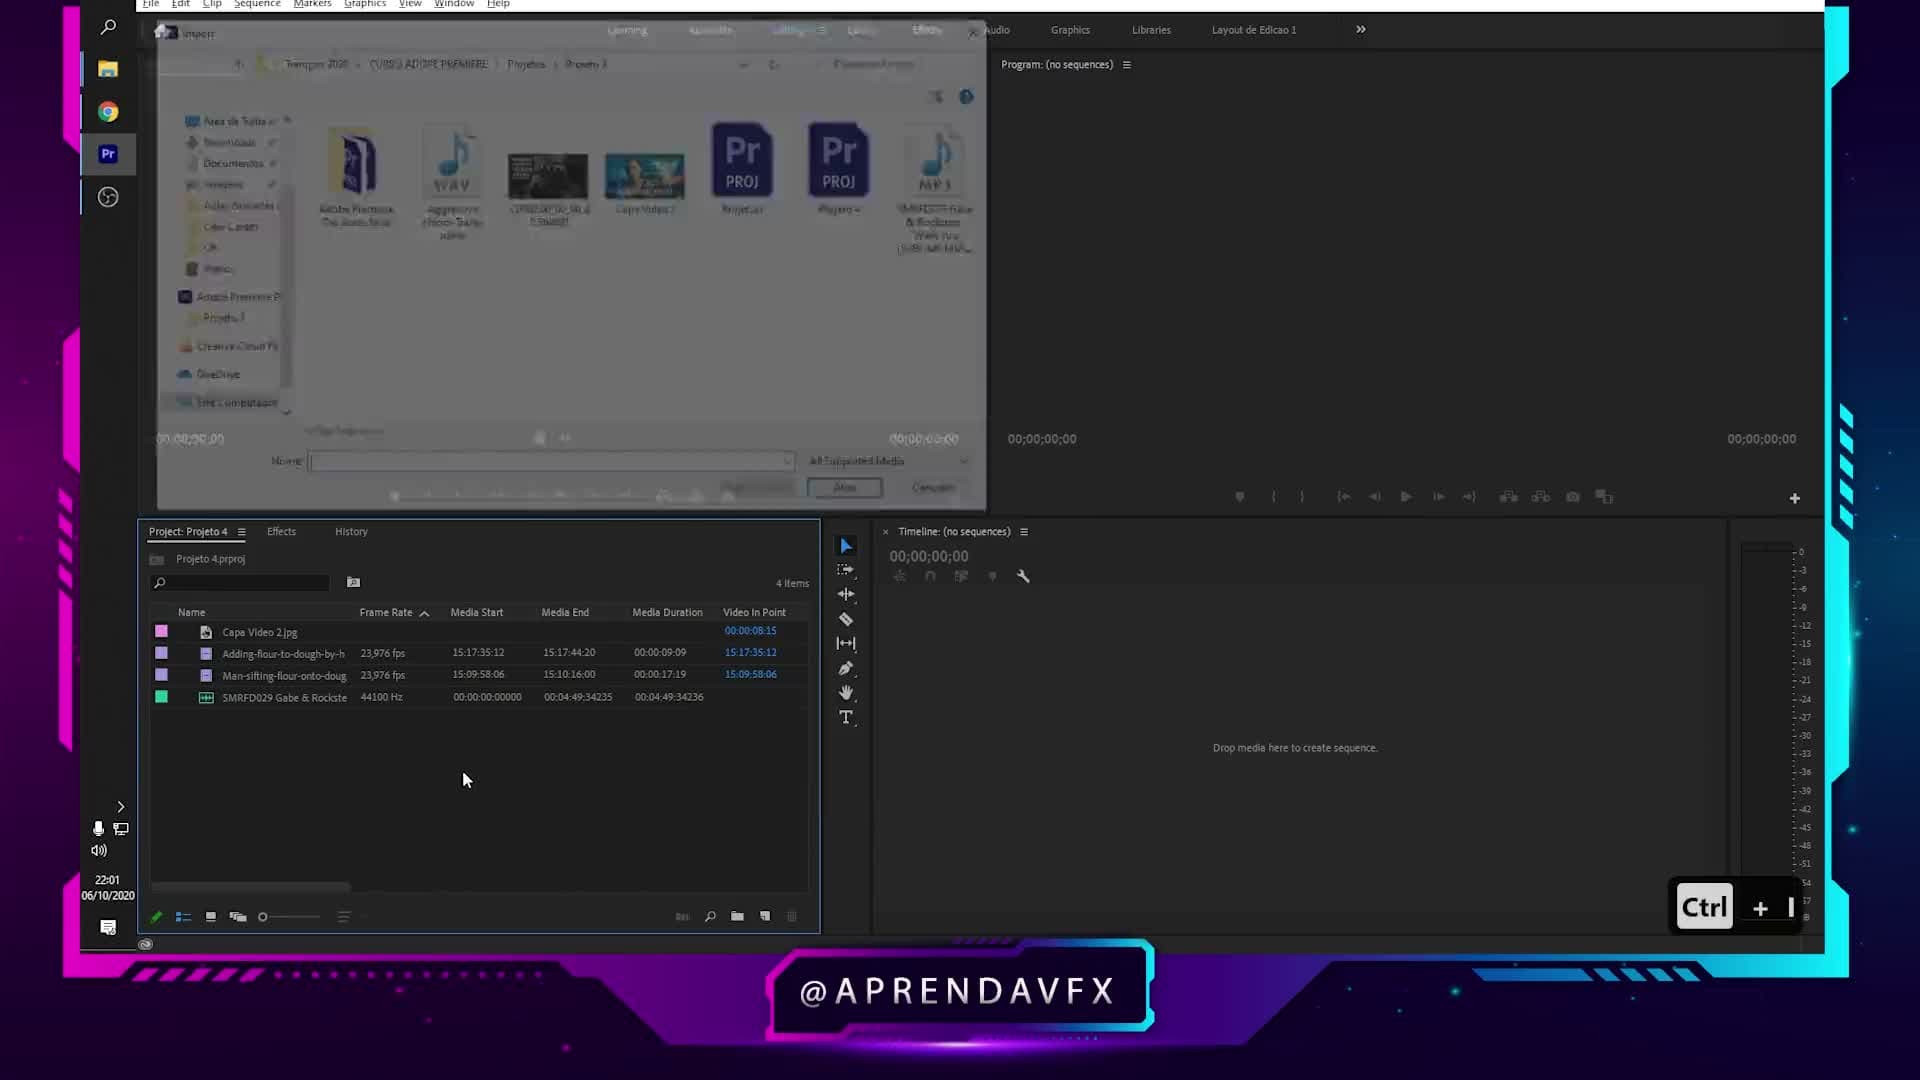This screenshot has height=1080, width=1920.
Task: Select the Selection tool arrow
Action: (846, 546)
